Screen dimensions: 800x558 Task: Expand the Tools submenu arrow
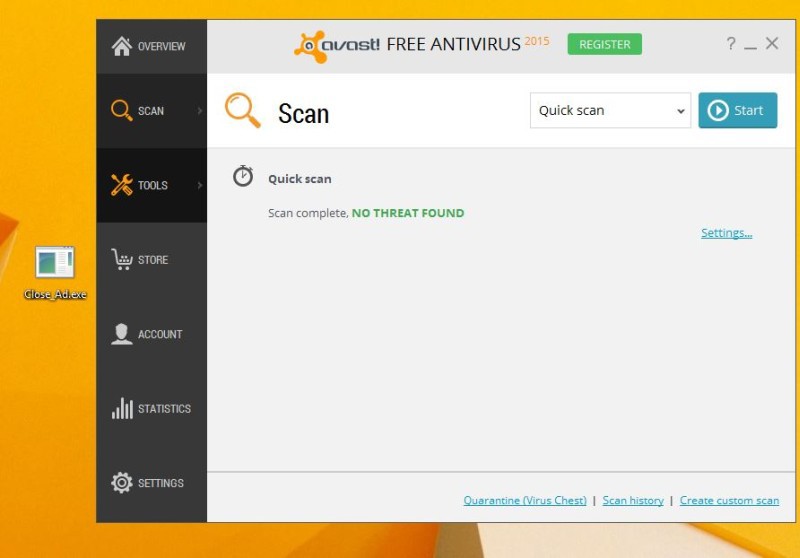pos(199,185)
